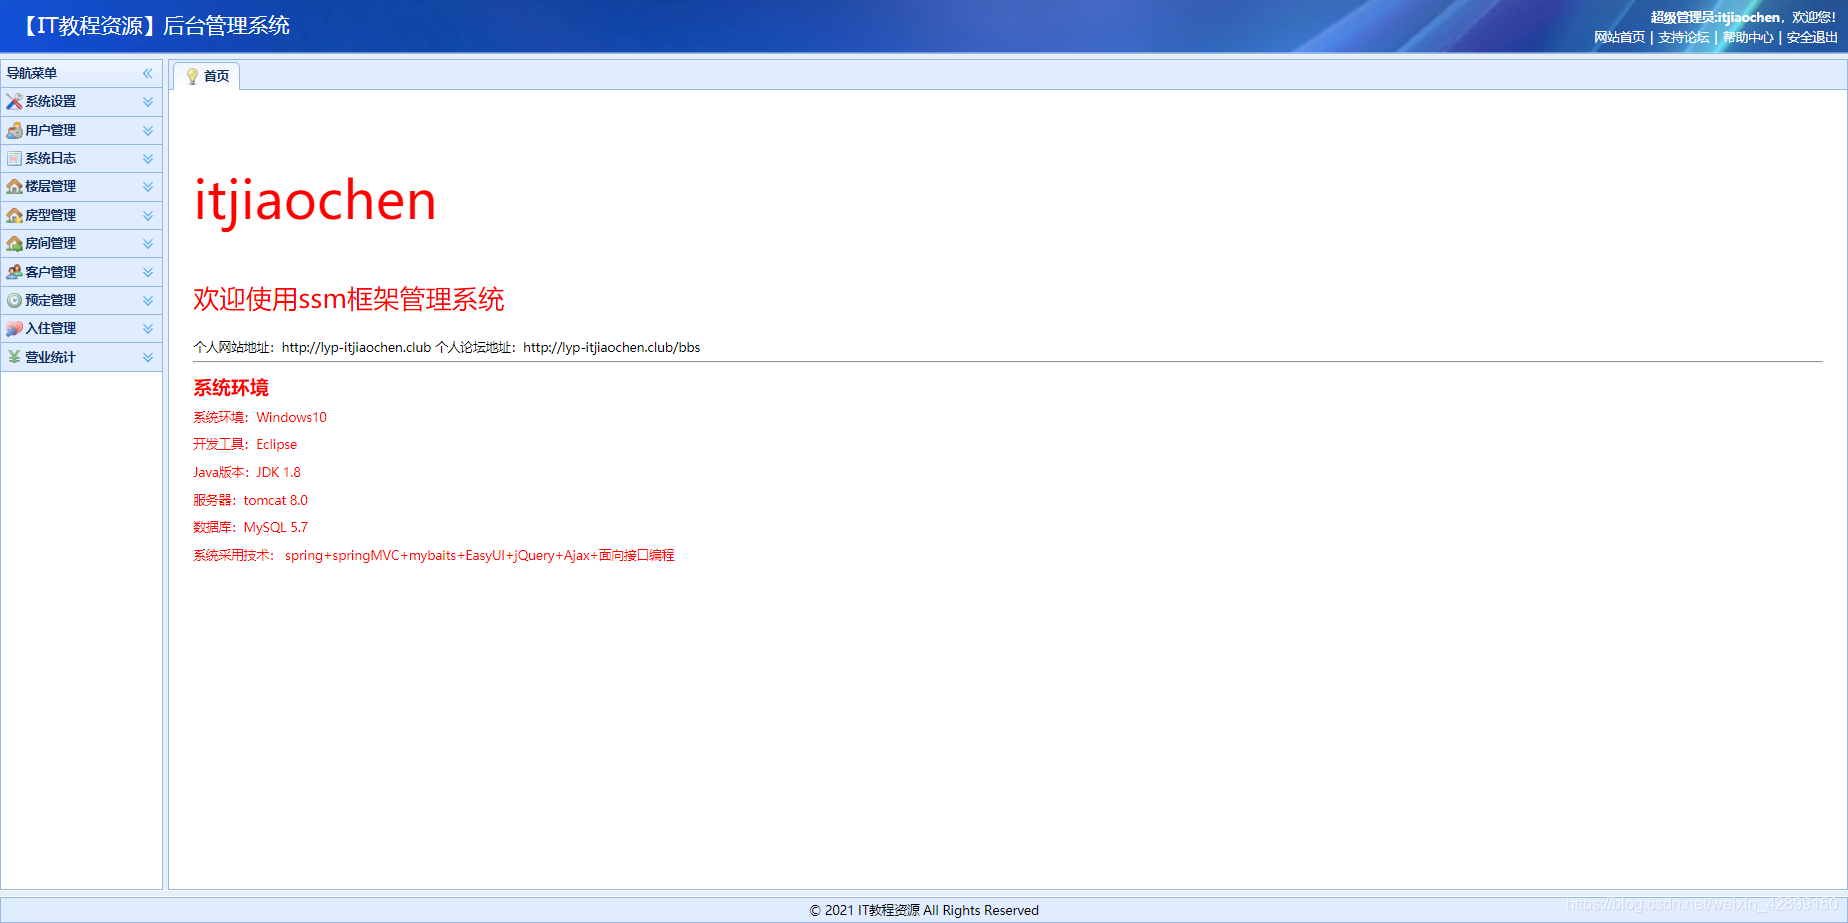
Task: Open the 支持论坛 link
Action: [x=1684, y=37]
